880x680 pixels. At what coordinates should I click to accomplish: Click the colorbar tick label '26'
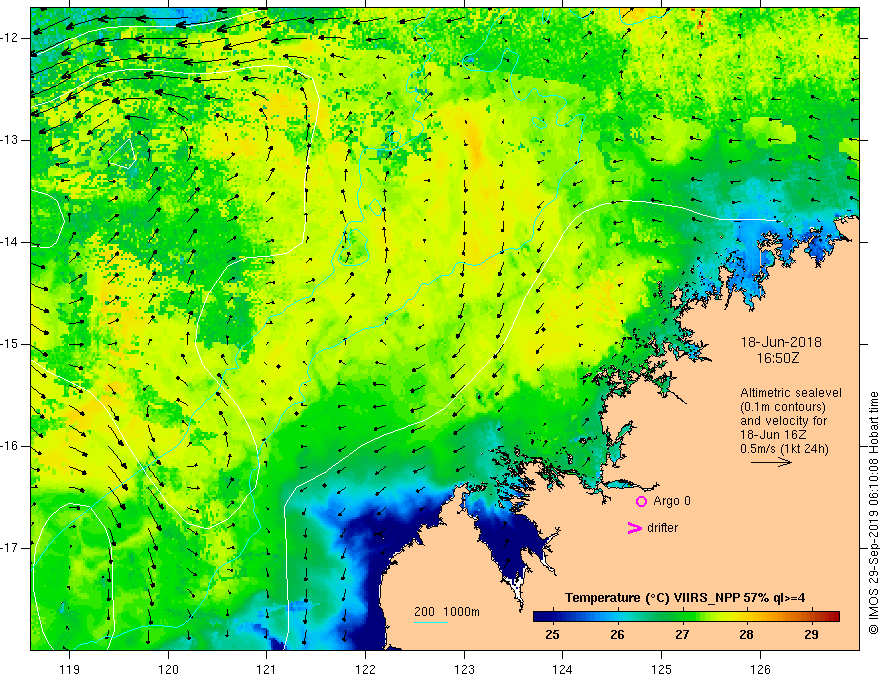(617, 635)
